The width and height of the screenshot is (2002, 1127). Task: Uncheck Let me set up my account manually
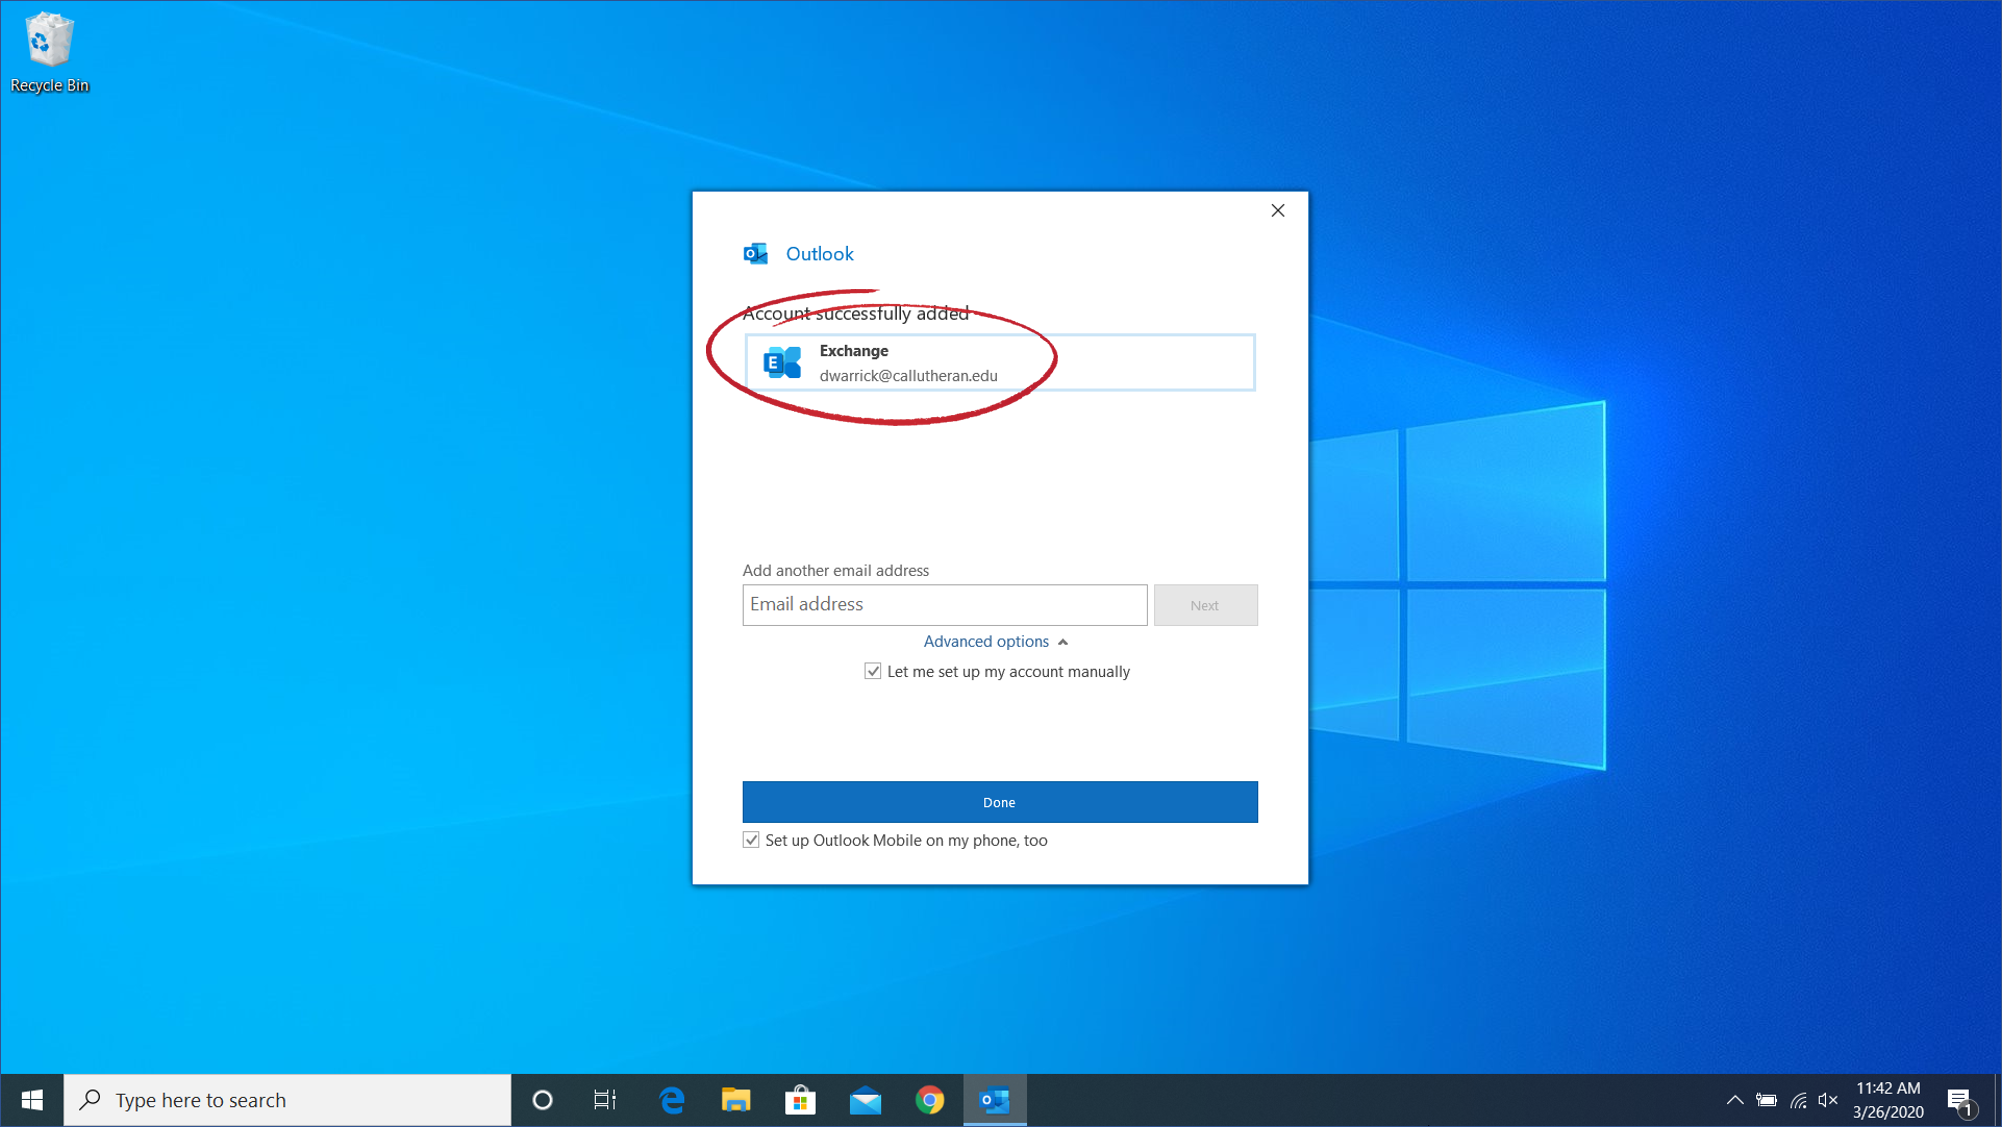tap(873, 671)
